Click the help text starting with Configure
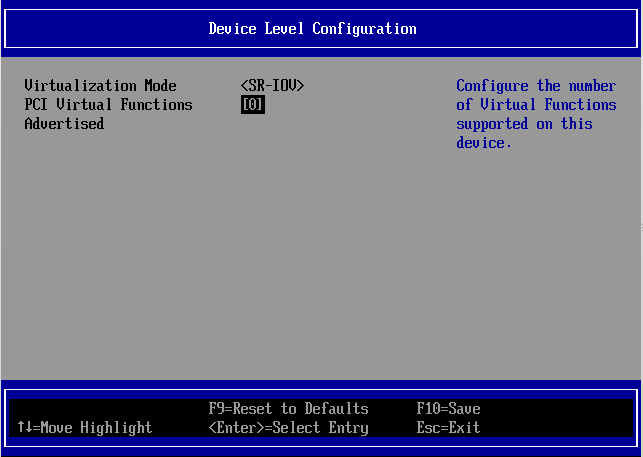Image resolution: width=643 pixels, height=457 pixels. (x=536, y=86)
